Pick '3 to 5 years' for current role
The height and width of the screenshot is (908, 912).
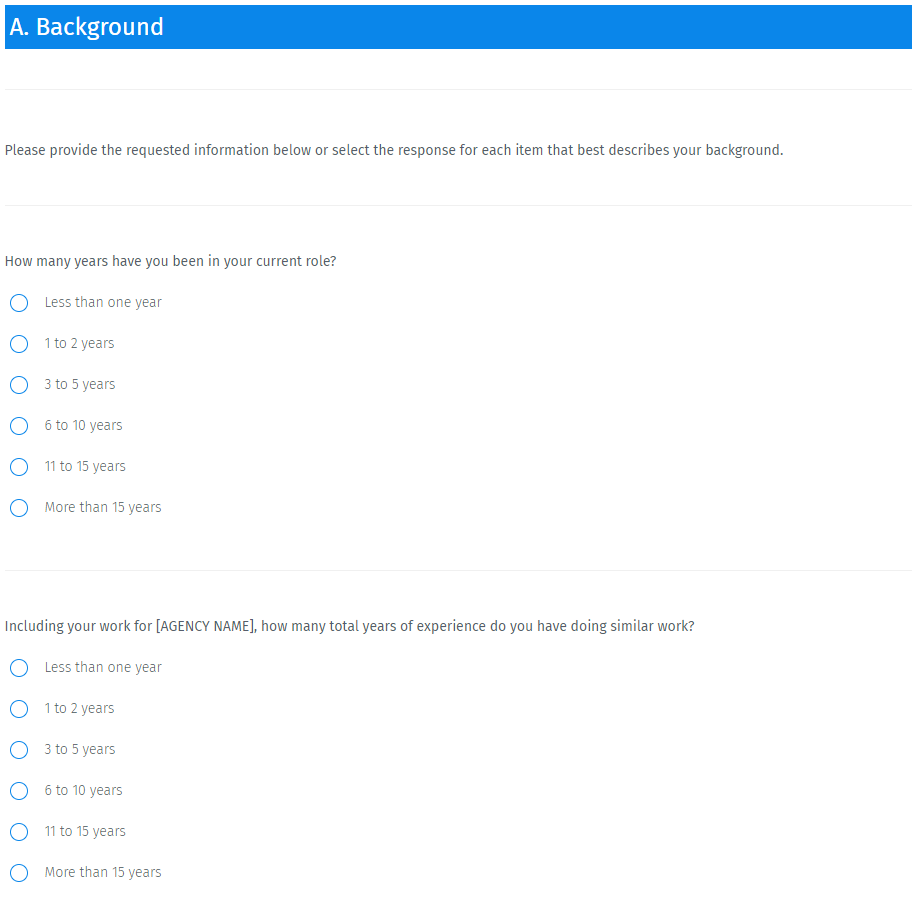click(x=19, y=385)
